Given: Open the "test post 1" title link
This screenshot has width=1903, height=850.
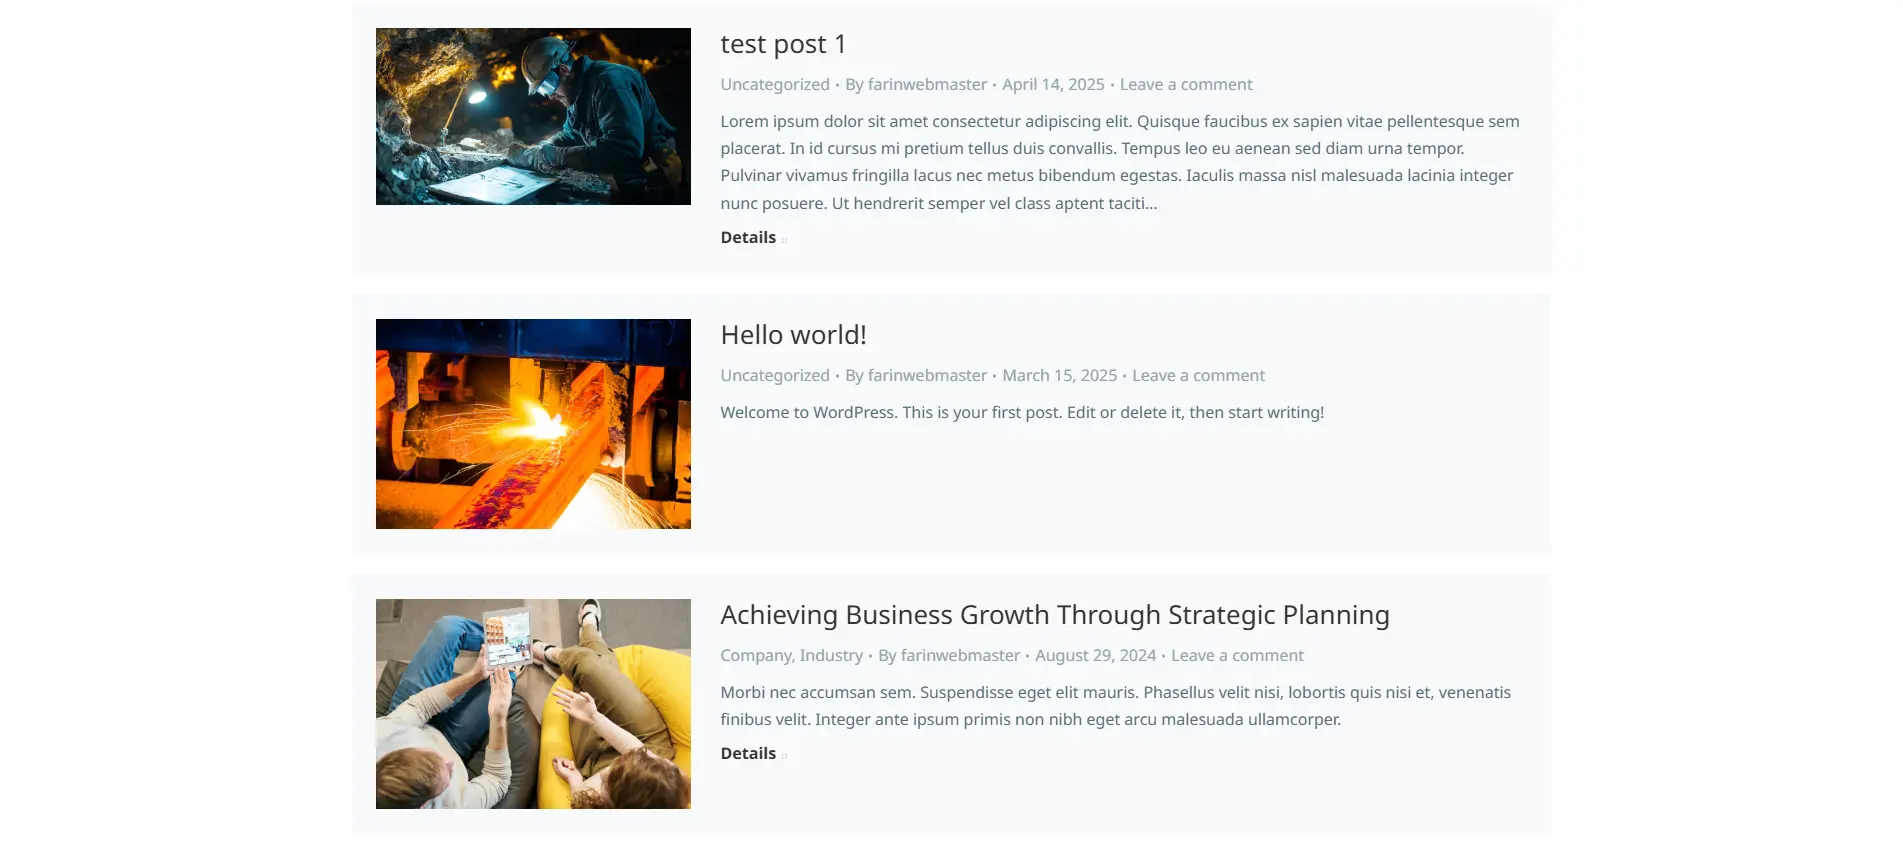Looking at the screenshot, I should 783,44.
